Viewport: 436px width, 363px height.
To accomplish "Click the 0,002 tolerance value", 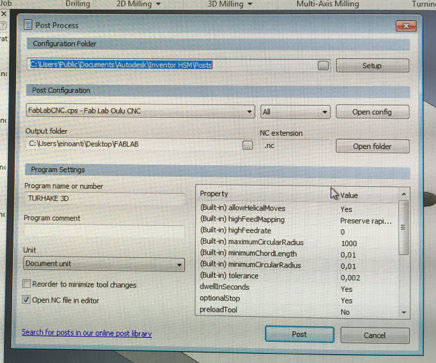I will (350, 278).
